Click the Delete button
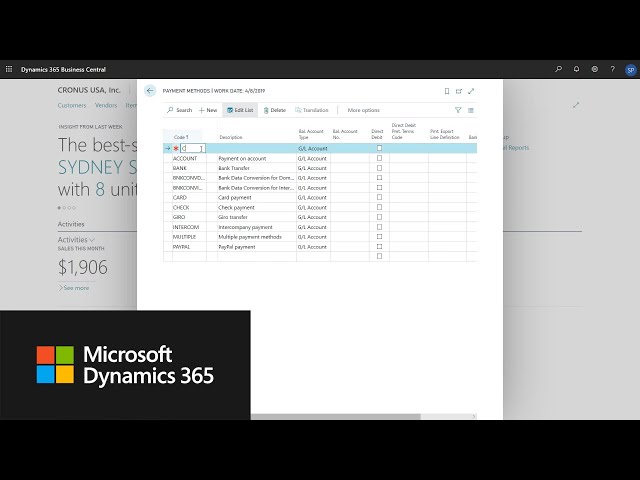Screen dimensions: 640x480 (274, 110)
